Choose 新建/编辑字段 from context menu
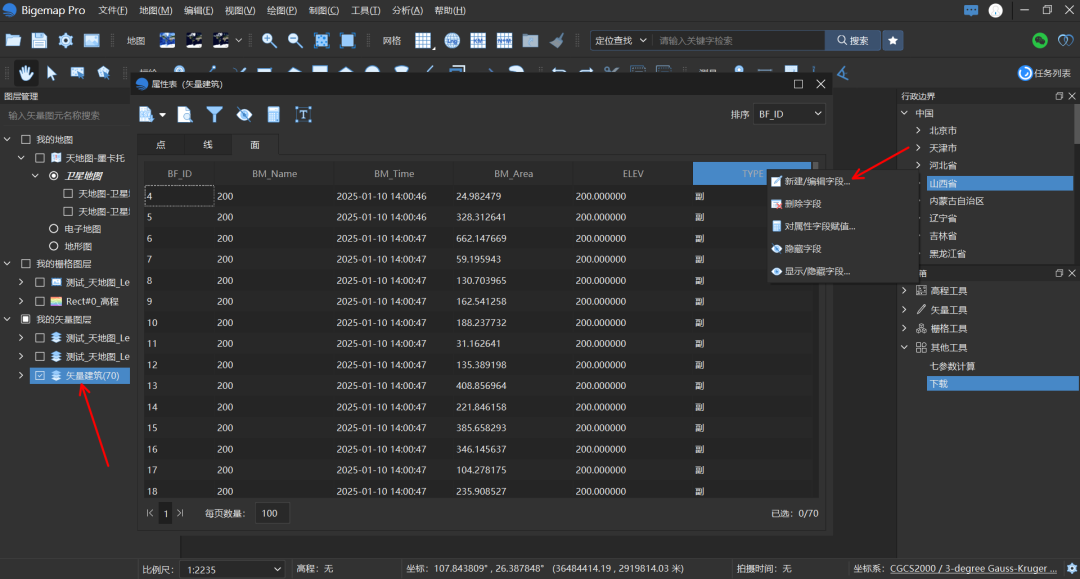 click(x=842, y=181)
